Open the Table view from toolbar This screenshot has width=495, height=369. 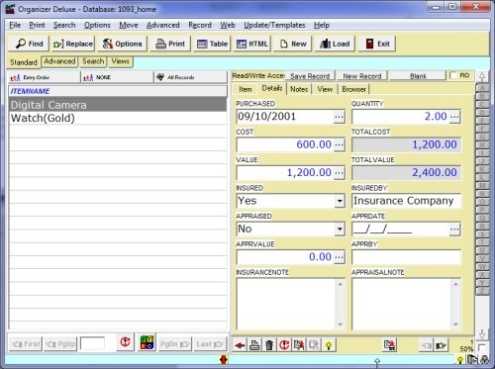click(x=212, y=44)
